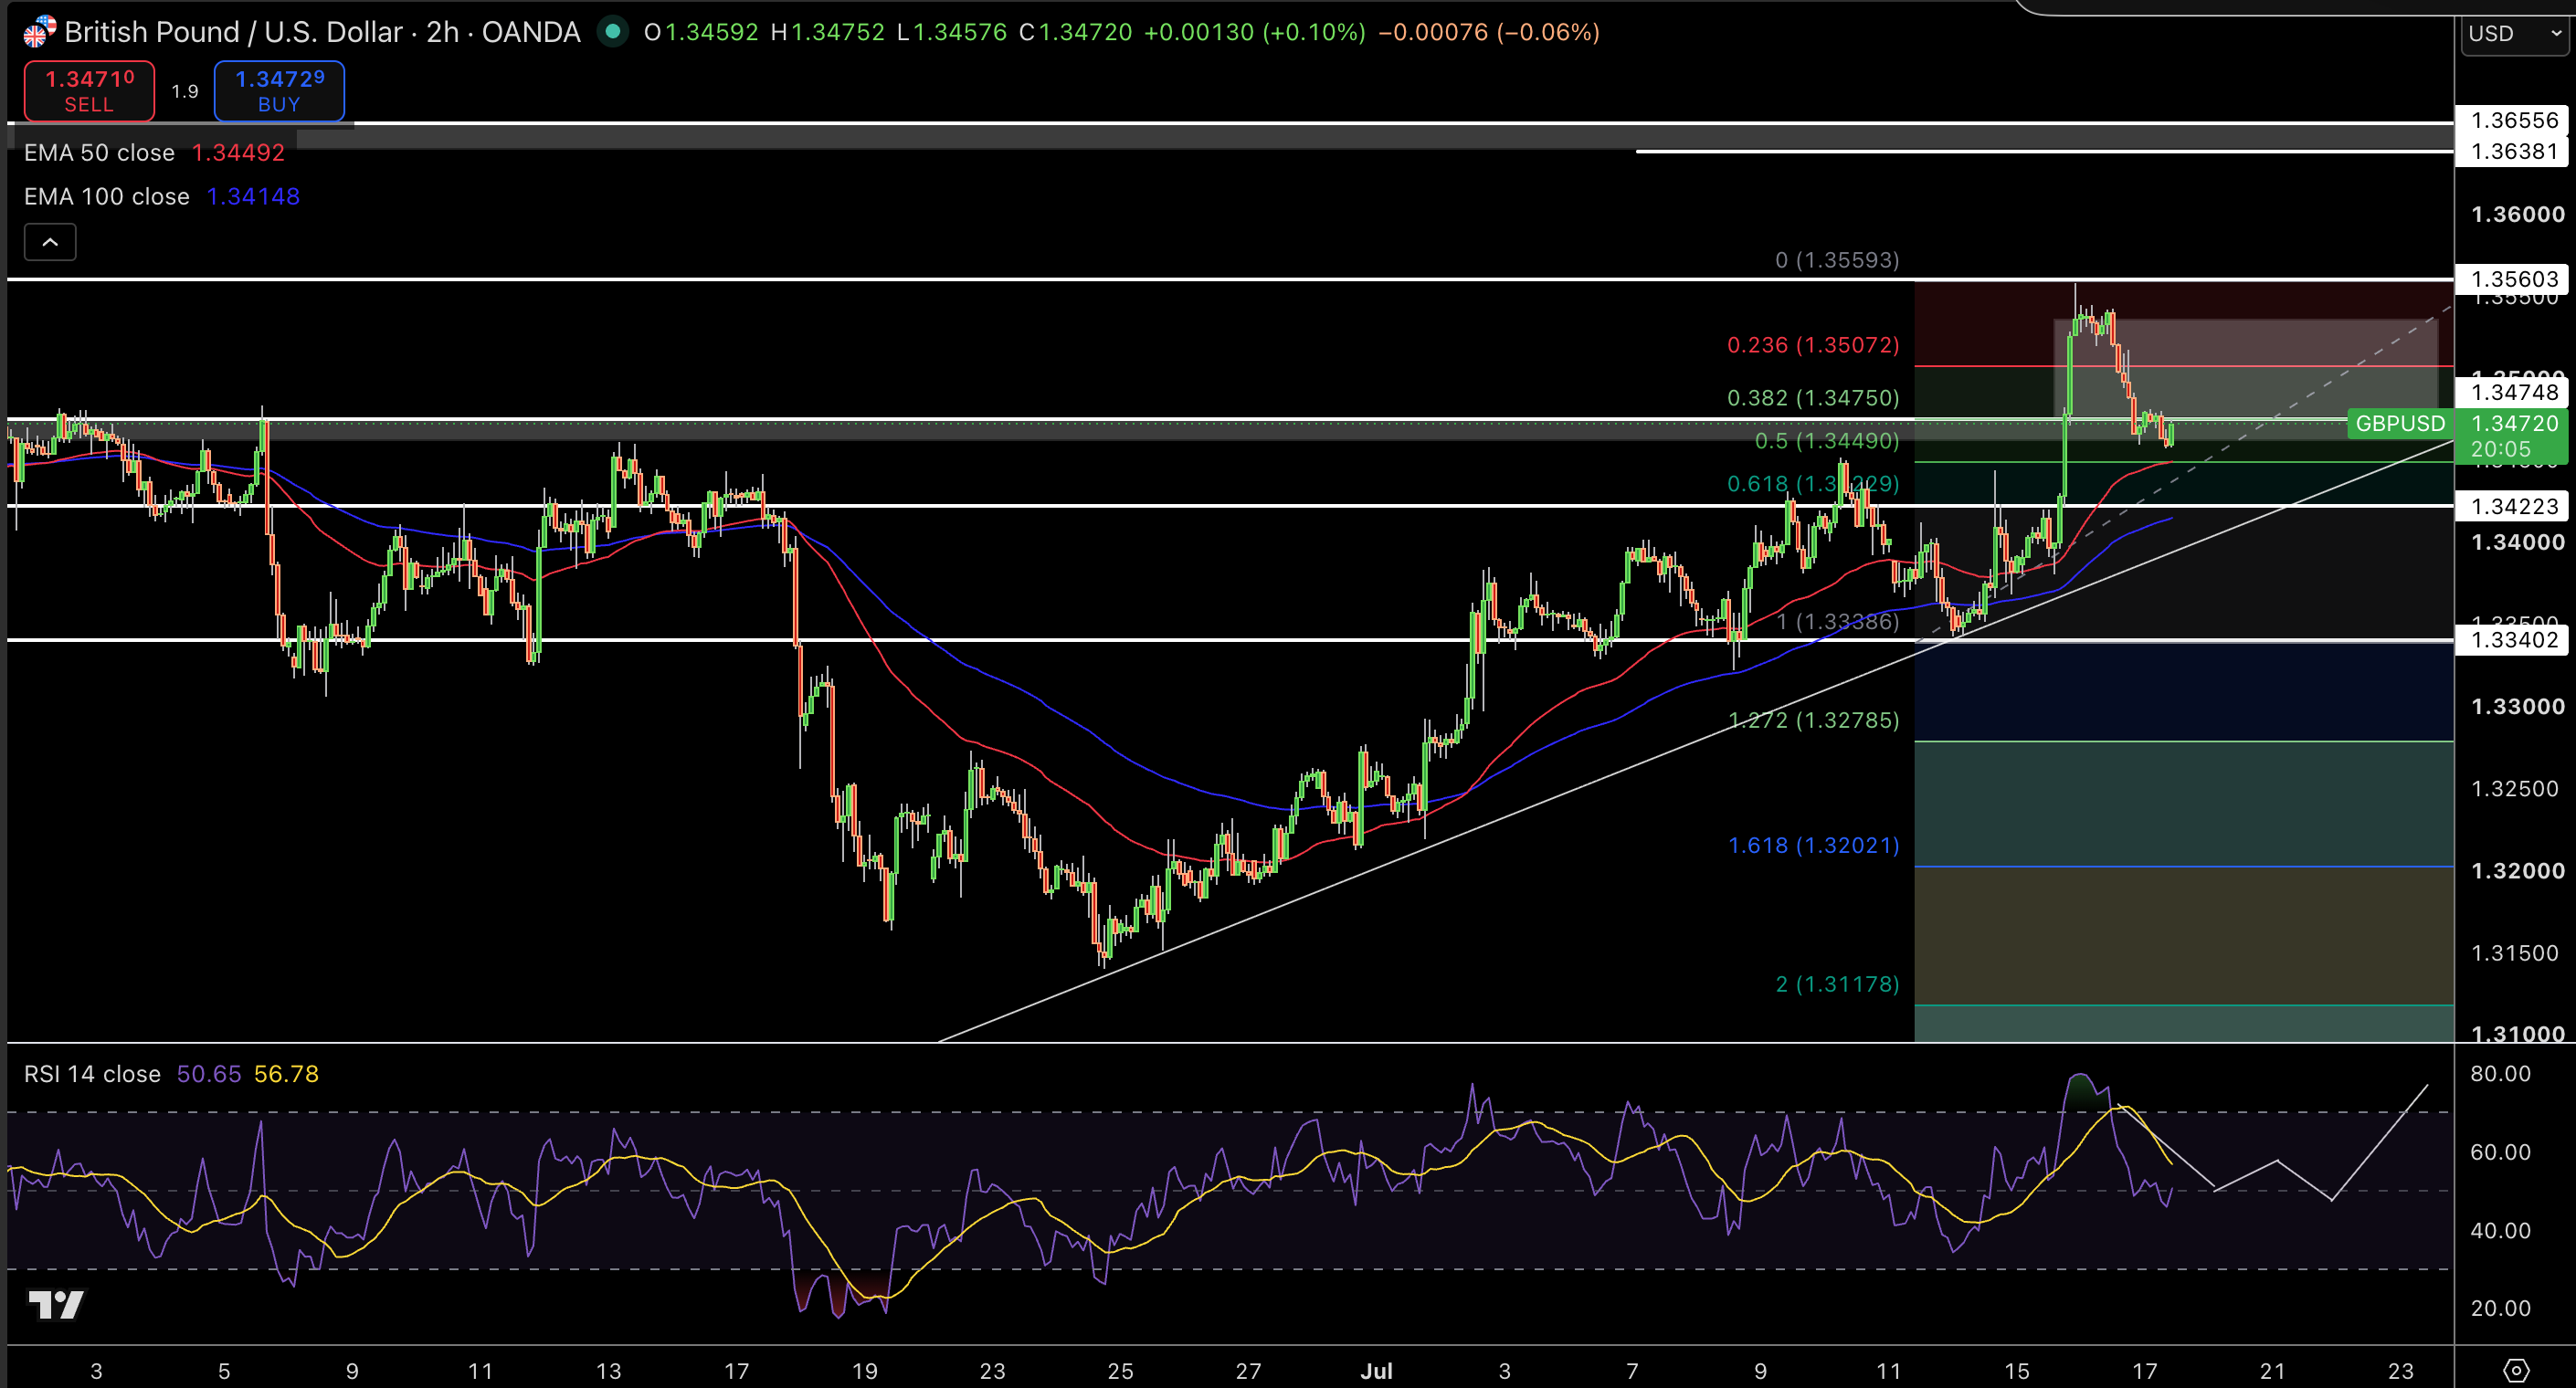Select the Fib 0.236 (1.35072) level label
Image resolution: width=2576 pixels, height=1388 pixels.
coord(1813,345)
